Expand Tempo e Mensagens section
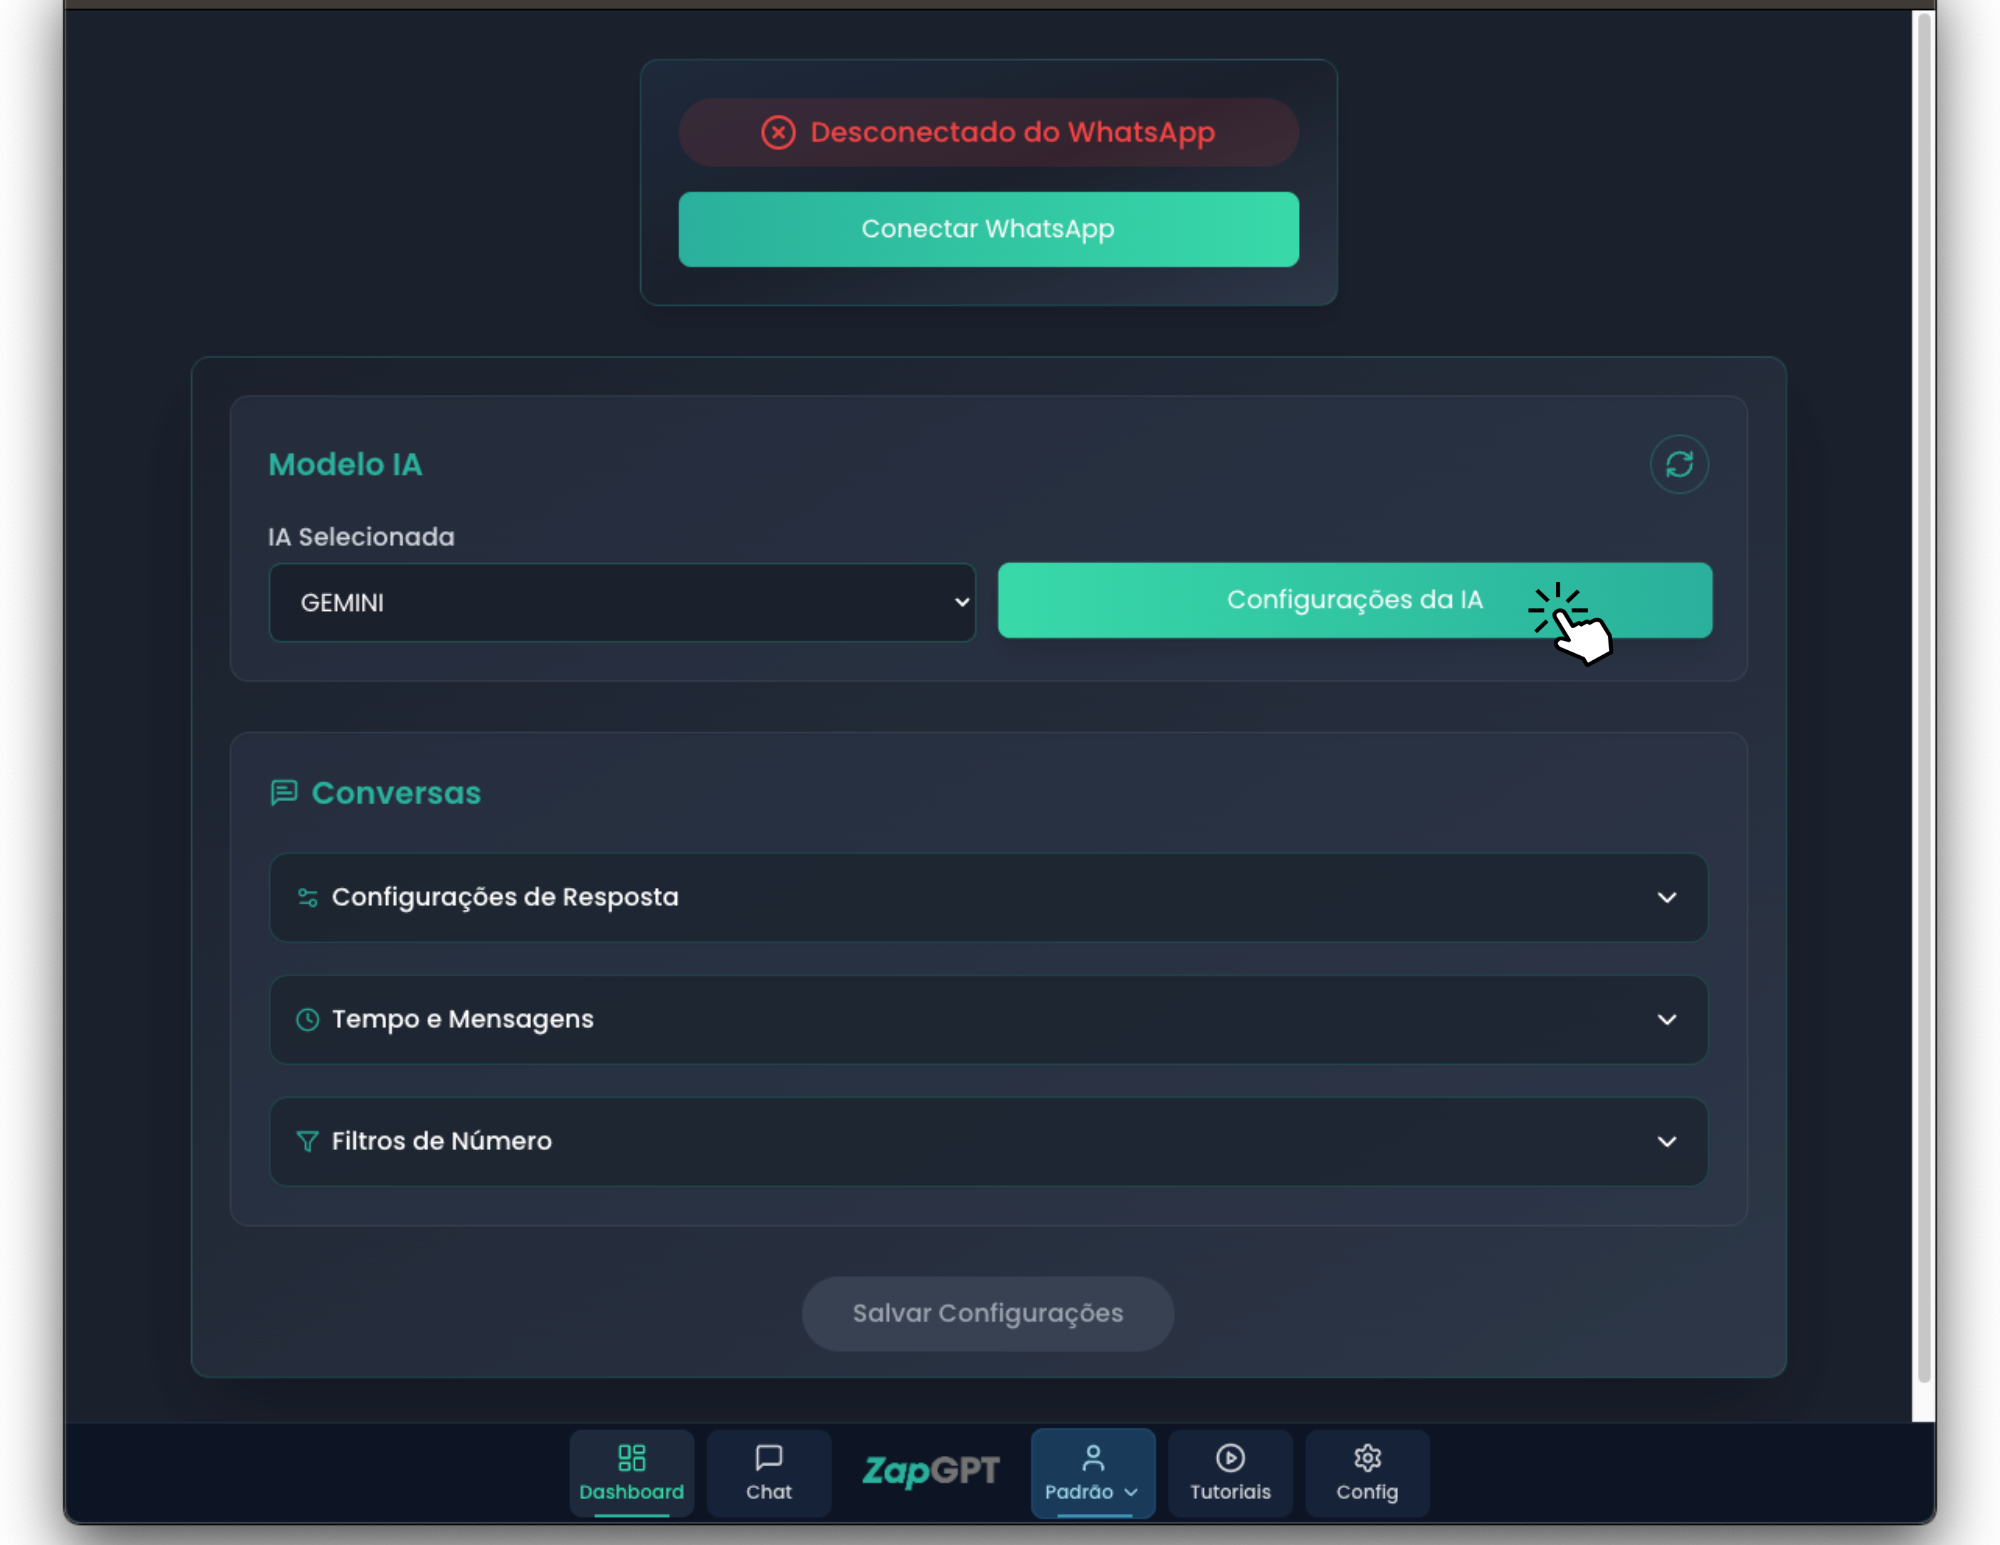The image size is (2000, 1545). pyautogui.click(x=988, y=1019)
